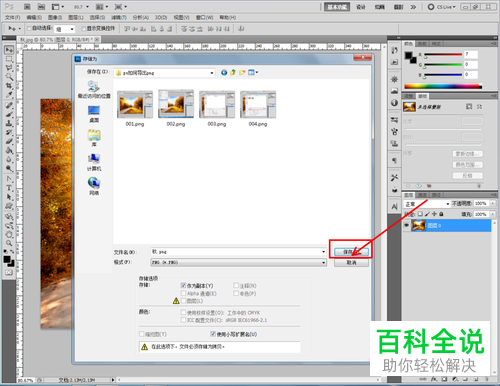Open the auto-select 组 dropdown in the options bar

65,29
